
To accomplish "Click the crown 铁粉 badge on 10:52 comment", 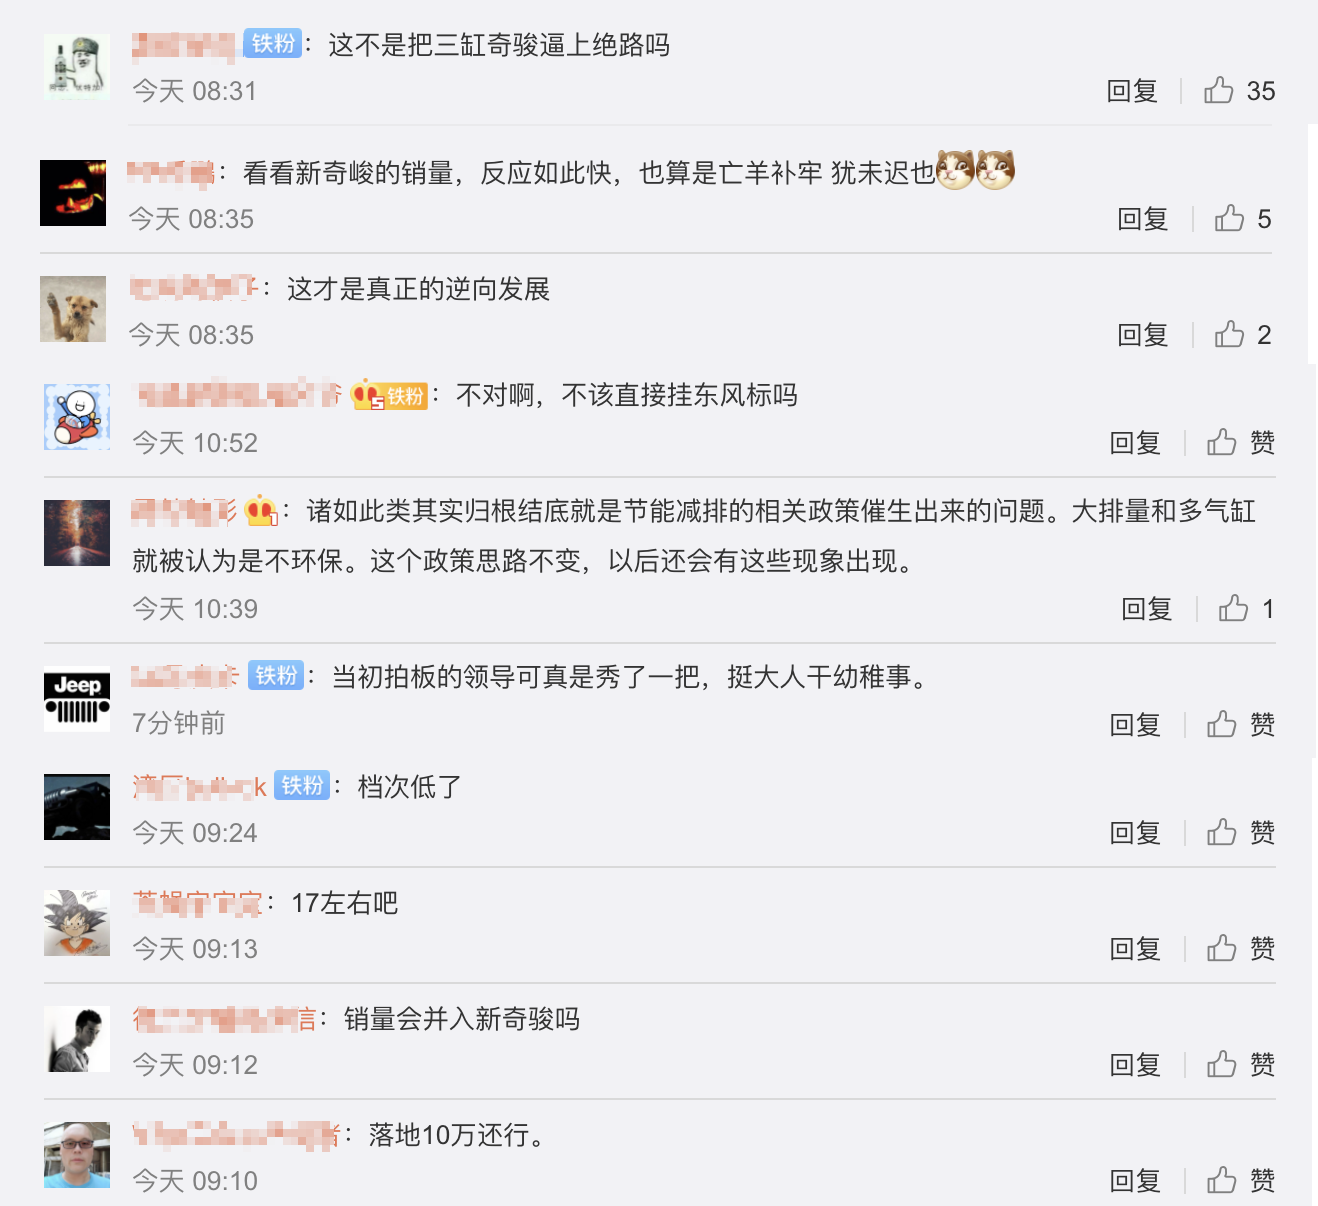I will tap(390, 396).
